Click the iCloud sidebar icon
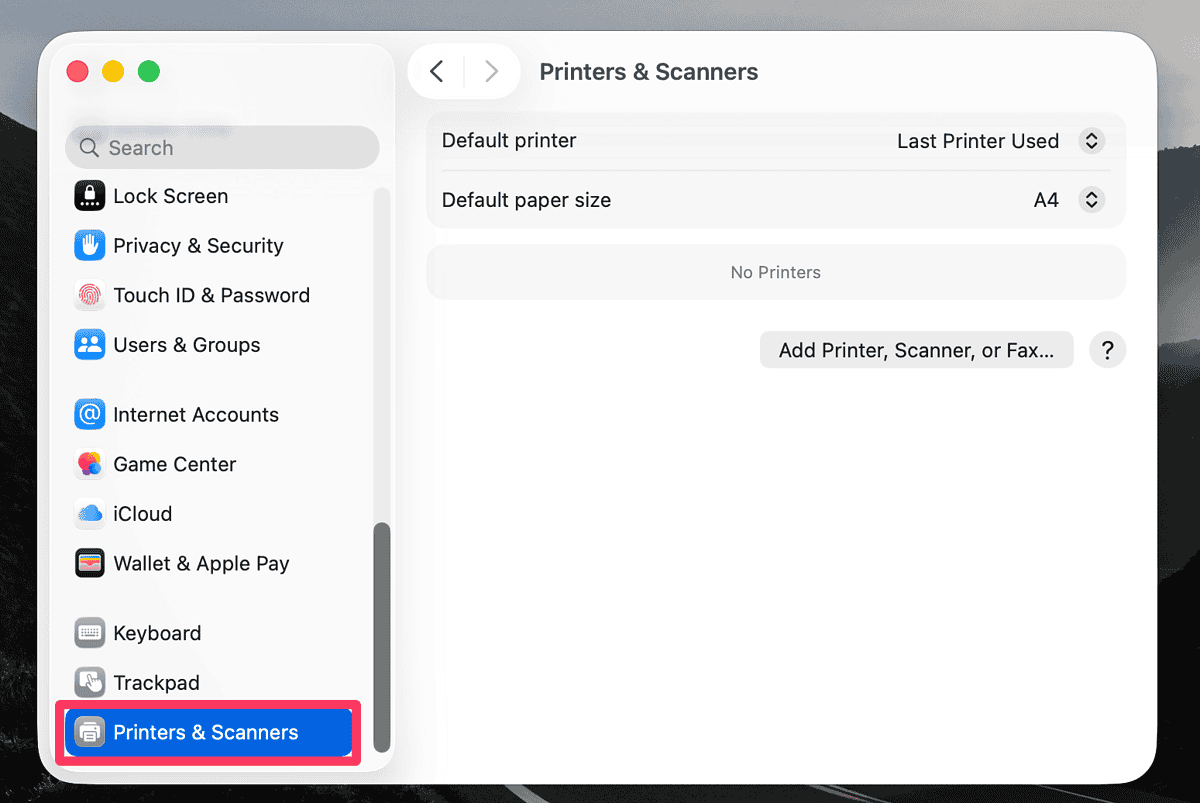The width and height of the screenshot is (1200, 803). (89, 513)
